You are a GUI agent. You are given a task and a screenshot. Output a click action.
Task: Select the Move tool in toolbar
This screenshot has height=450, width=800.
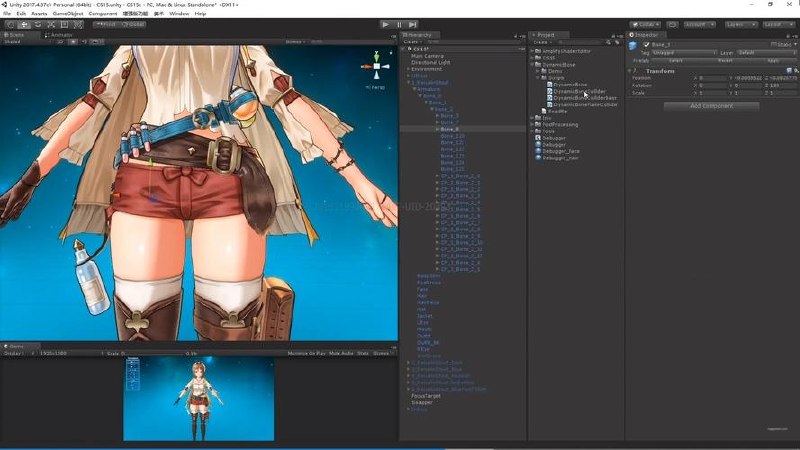click(x=24, y=24)
